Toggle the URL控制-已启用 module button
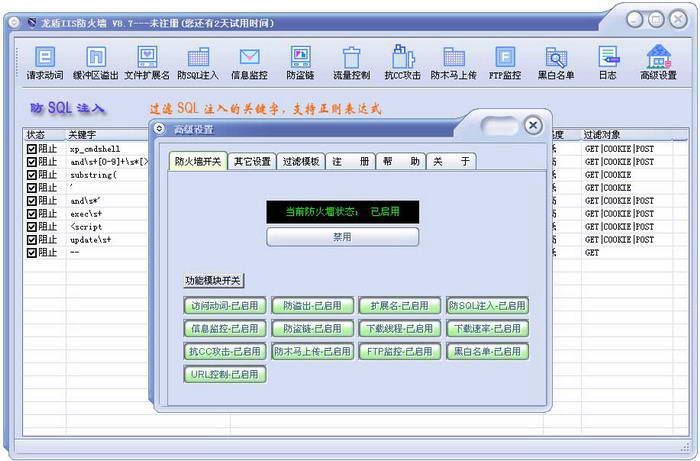700x461 pixels. (x=225, y=374)
